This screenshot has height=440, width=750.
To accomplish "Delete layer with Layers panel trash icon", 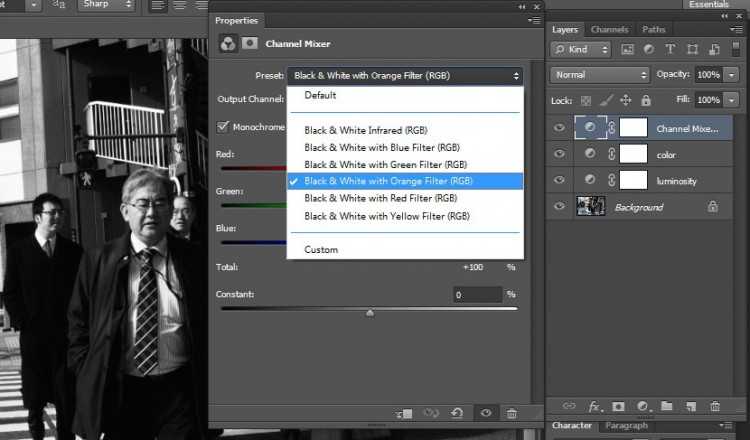I will click(715, 406).
